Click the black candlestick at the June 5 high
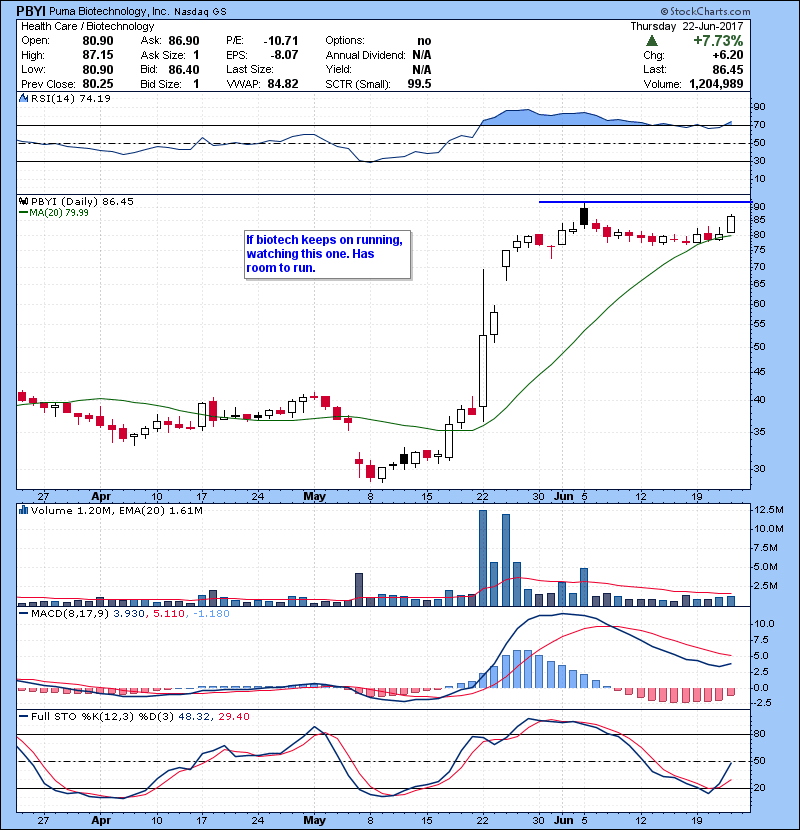The height and width of the screenshot is (830, 800). point(584,215)
